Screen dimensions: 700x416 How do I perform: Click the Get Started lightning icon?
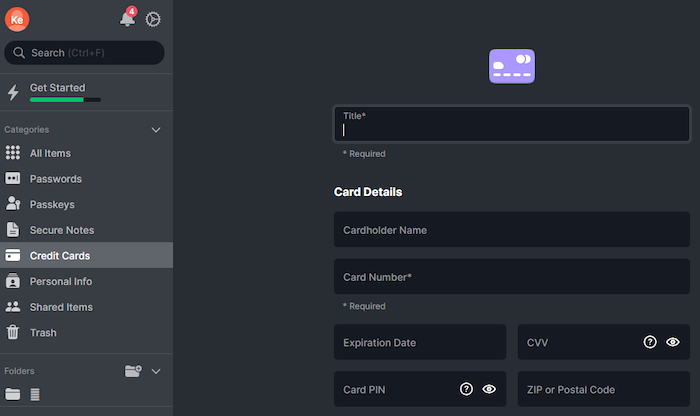pyautogui.click(x=13, y=92)
